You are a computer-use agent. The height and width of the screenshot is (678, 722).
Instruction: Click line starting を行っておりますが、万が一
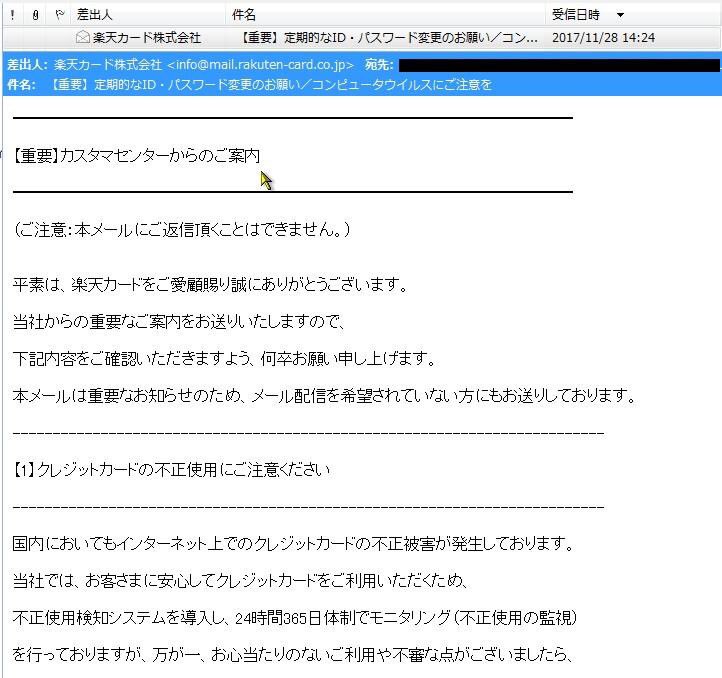tap(292, 654)
